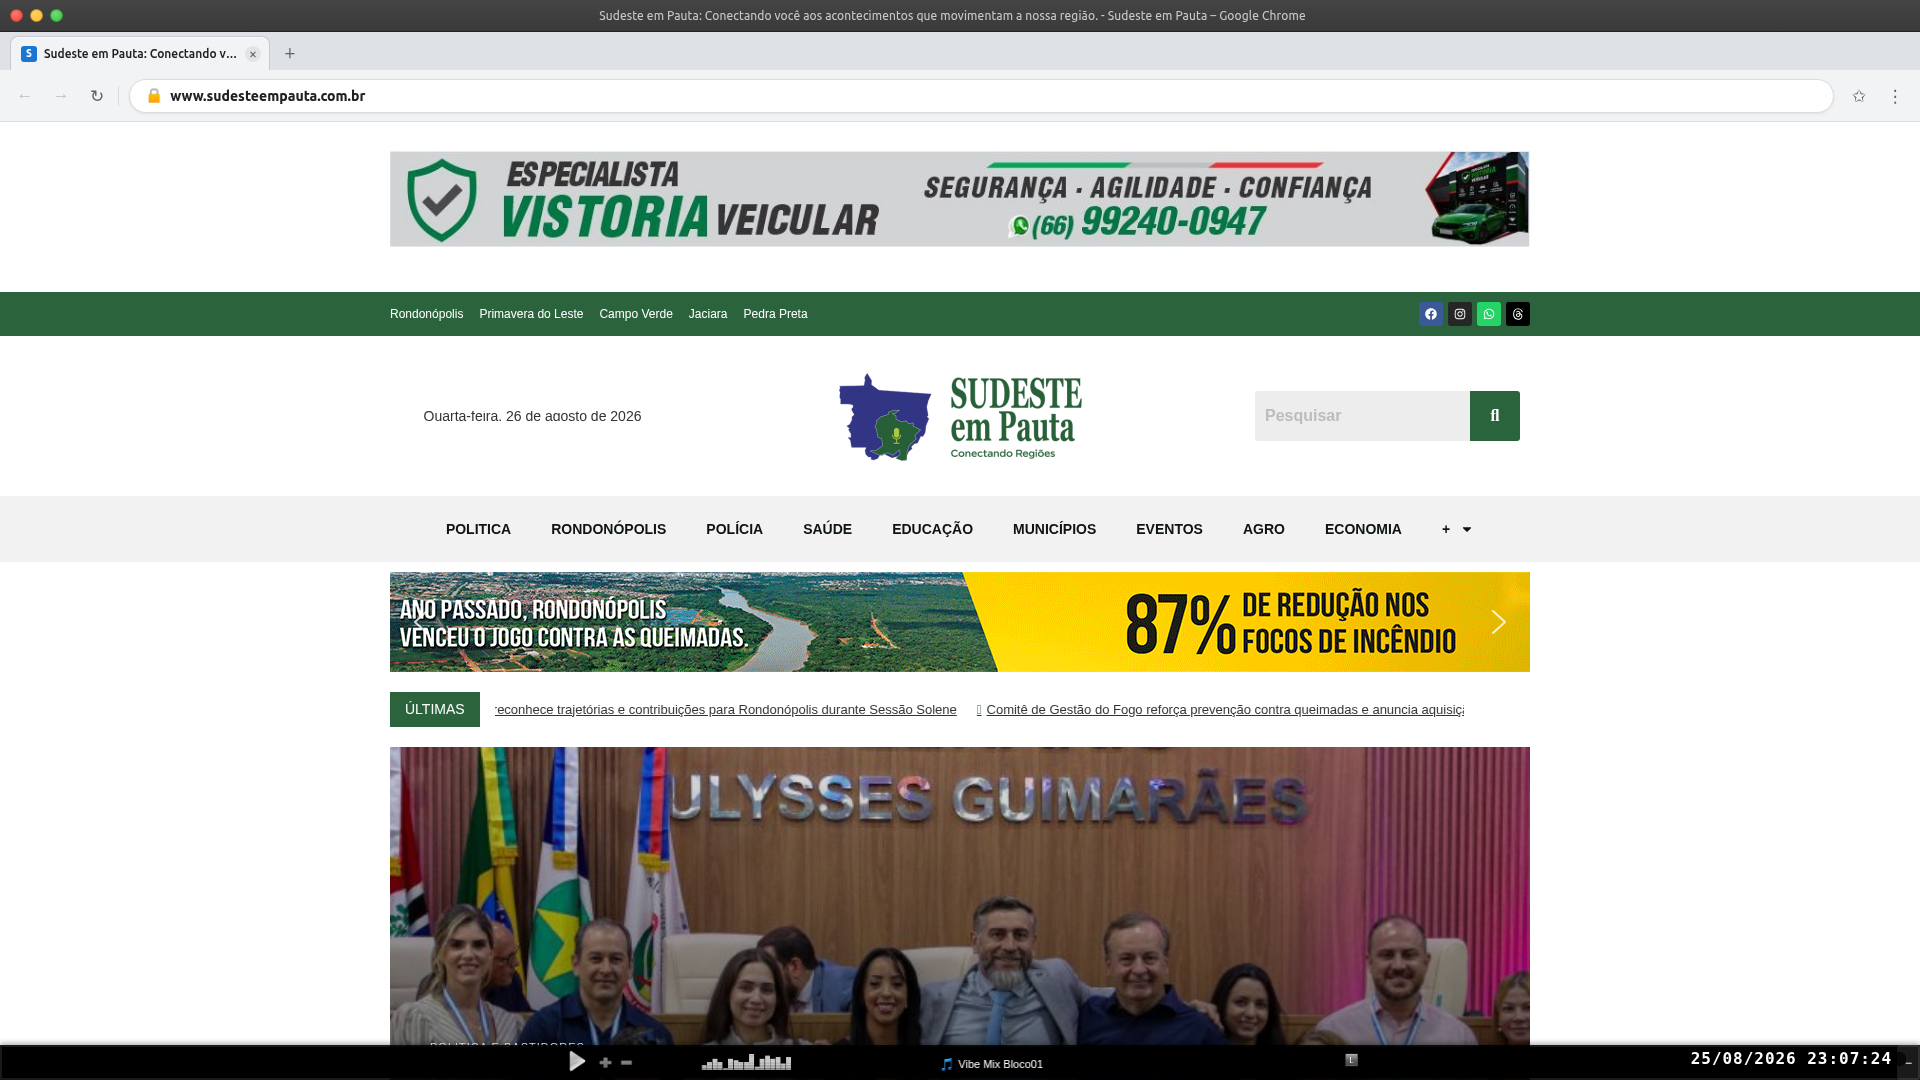
Task: Bookmark this page with star icon
Action: (1858, 96)
